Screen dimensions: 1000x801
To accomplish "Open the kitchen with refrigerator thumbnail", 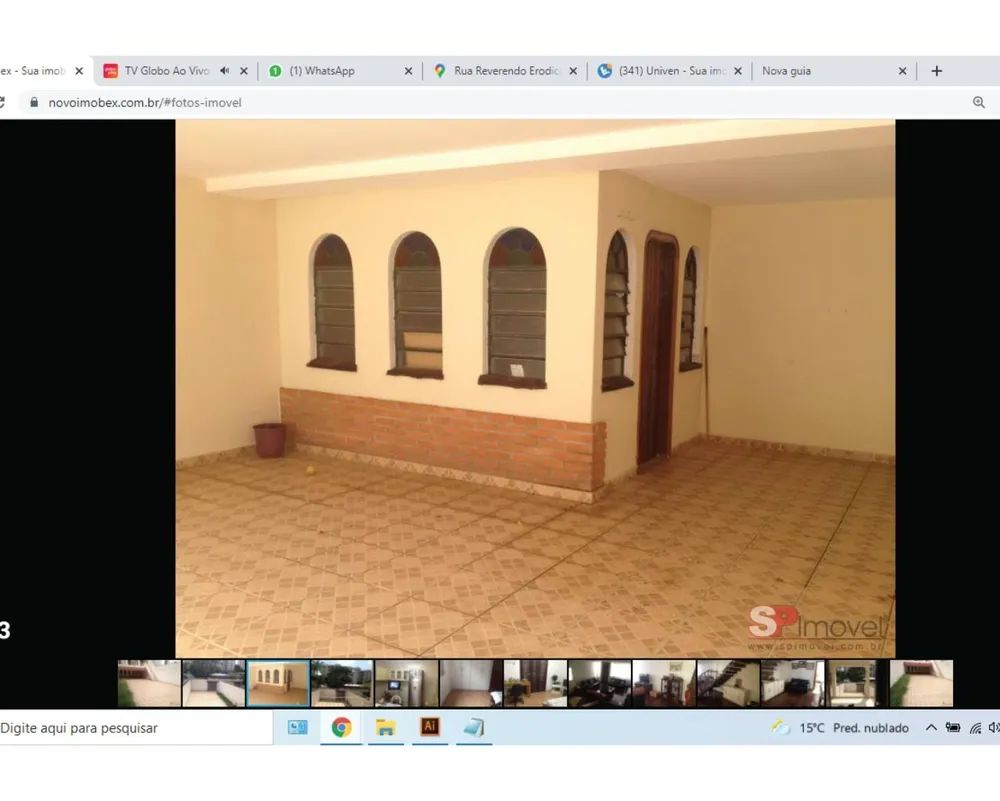I will (x=406, y=684).
